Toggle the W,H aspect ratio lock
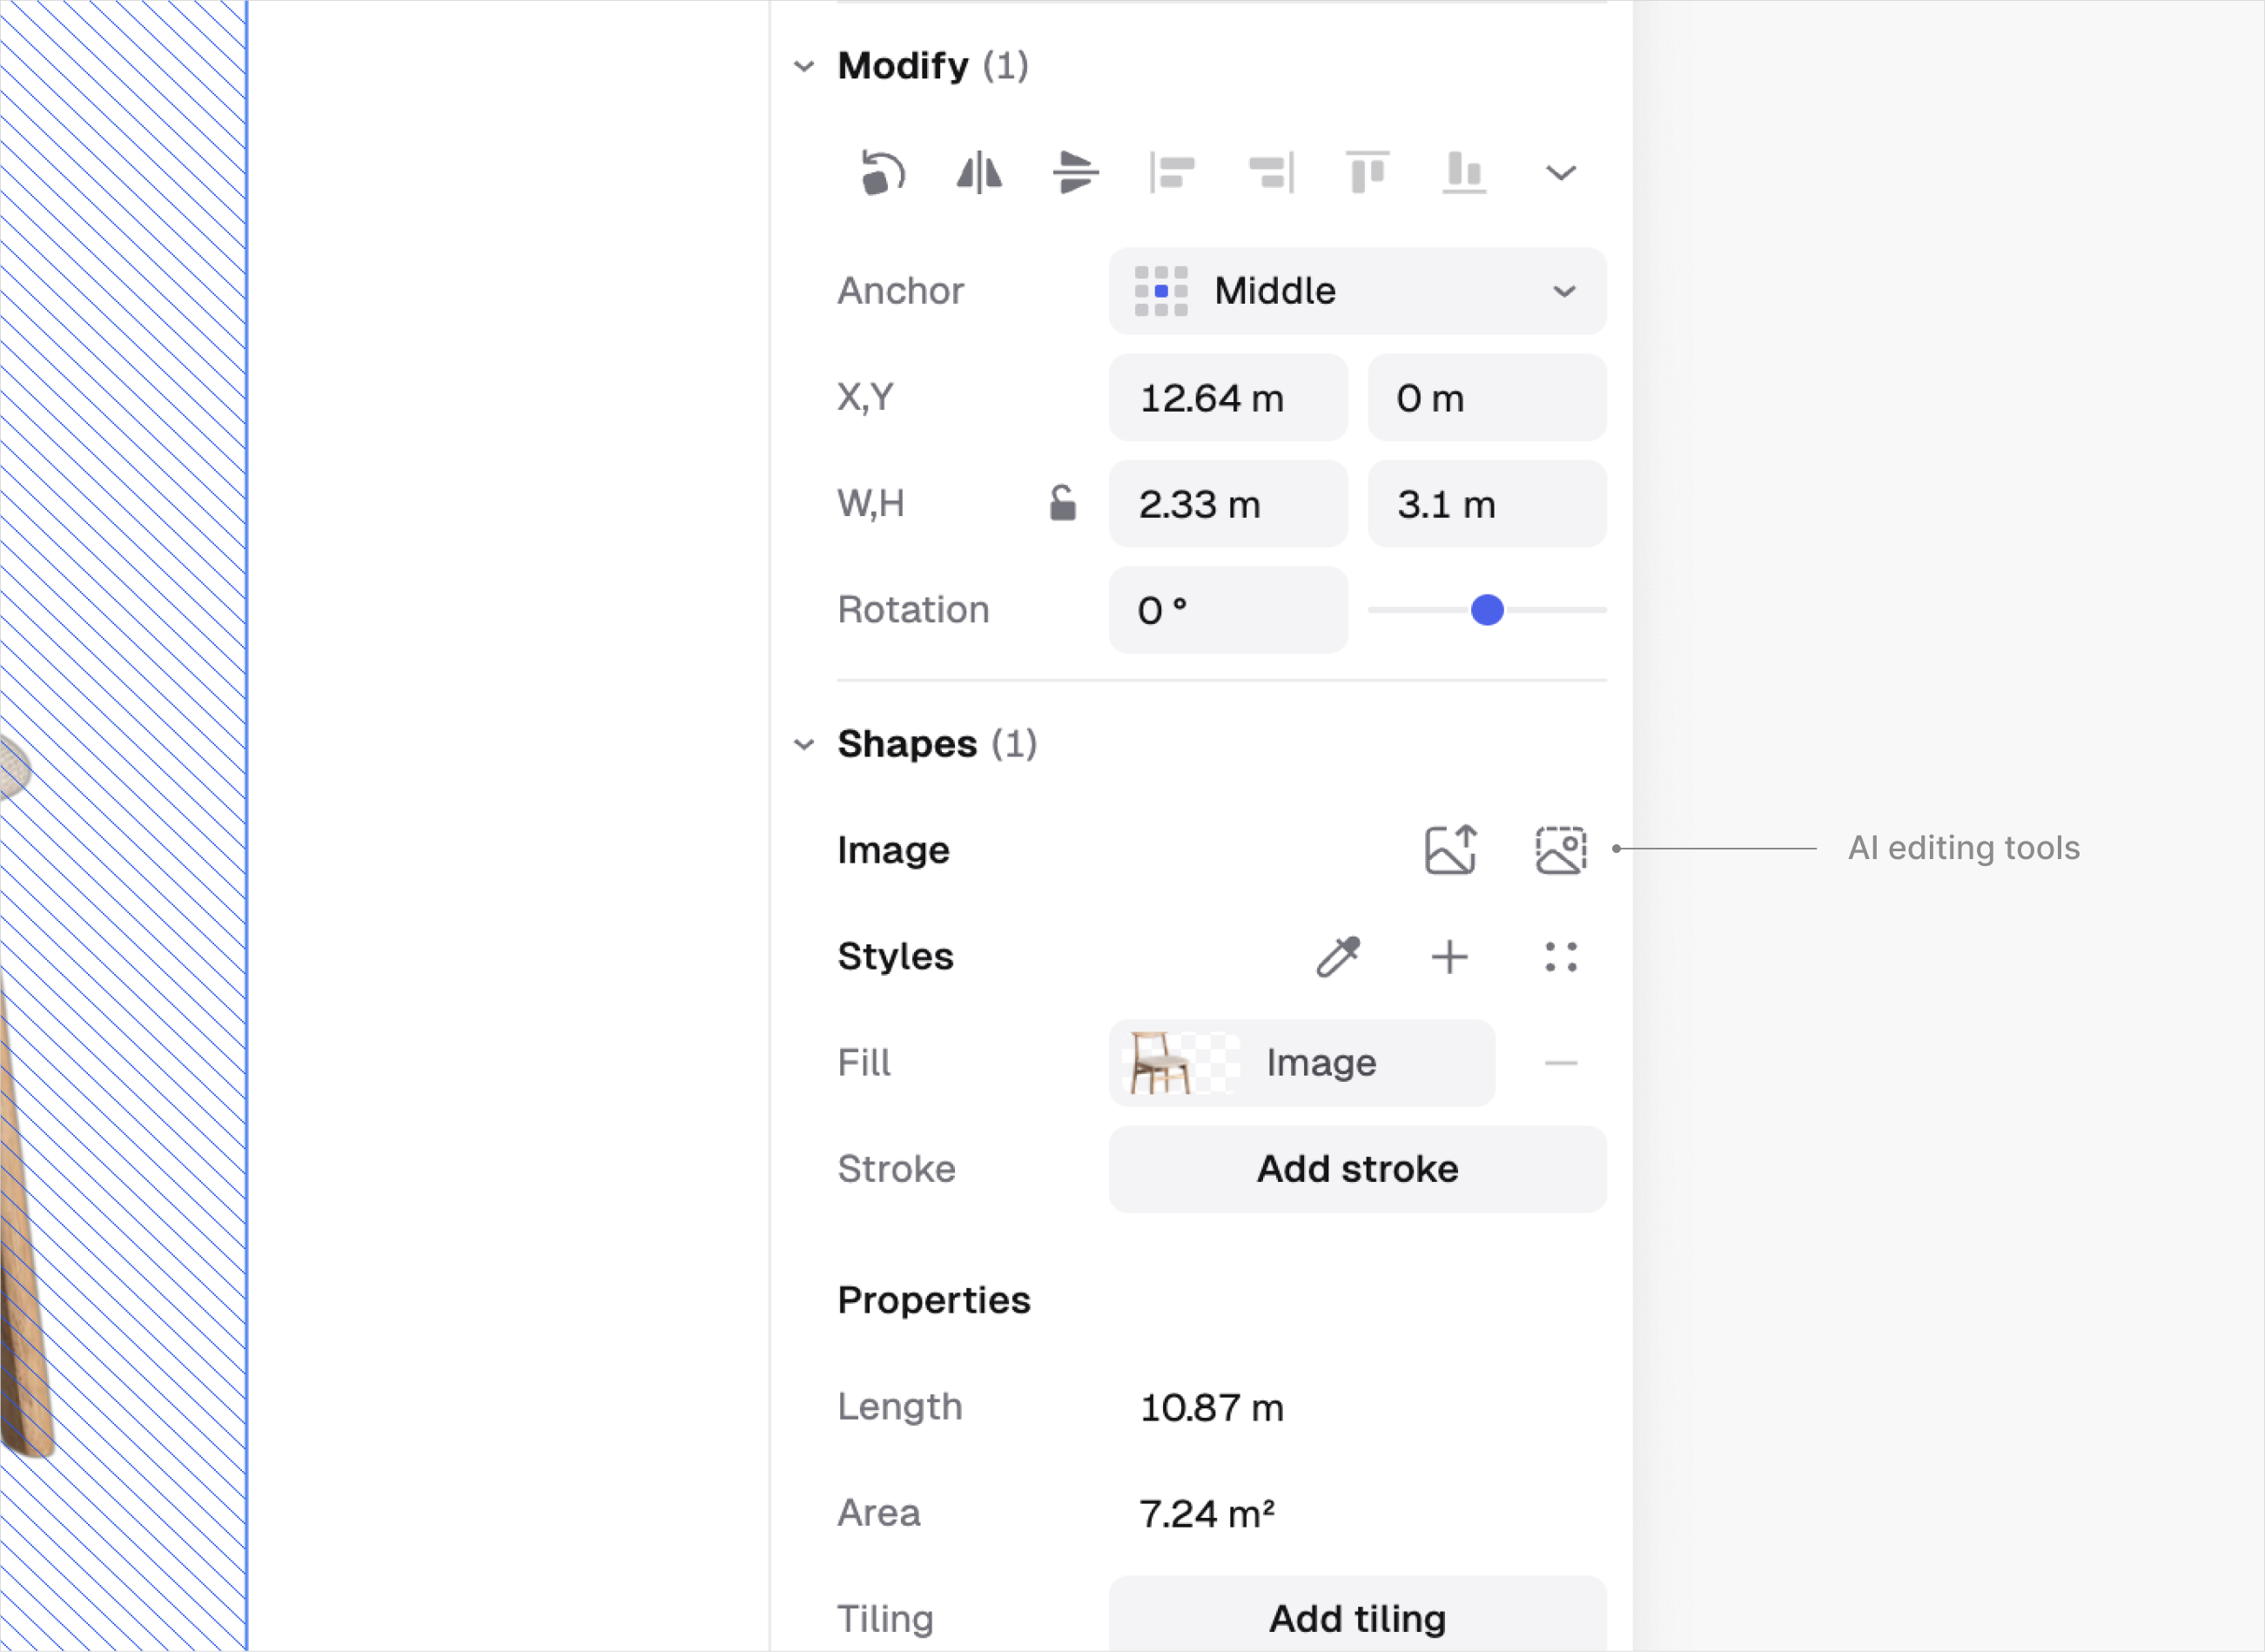 pyautogui.click(x=1062, y=503)
